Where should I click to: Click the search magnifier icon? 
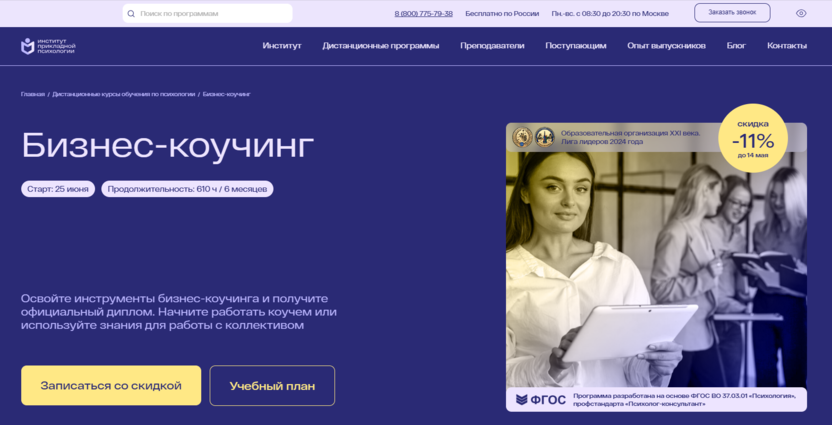131,14
